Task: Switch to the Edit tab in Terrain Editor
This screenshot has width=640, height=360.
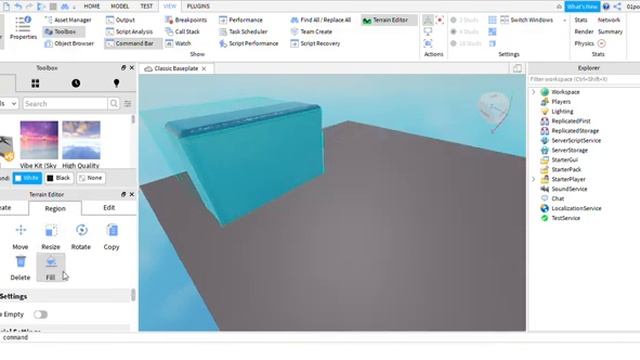Action: pyautogui.click(x=109, y=208)
